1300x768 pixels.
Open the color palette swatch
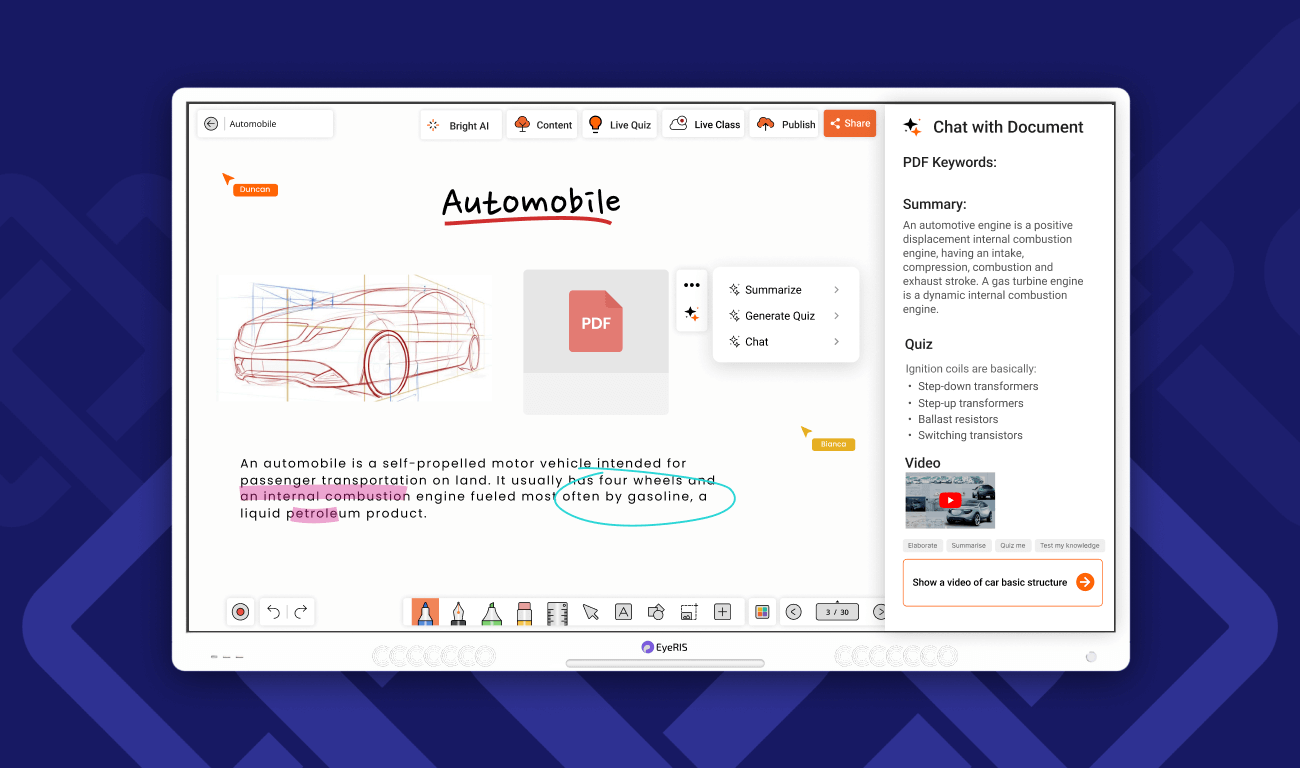click(762, 612)
